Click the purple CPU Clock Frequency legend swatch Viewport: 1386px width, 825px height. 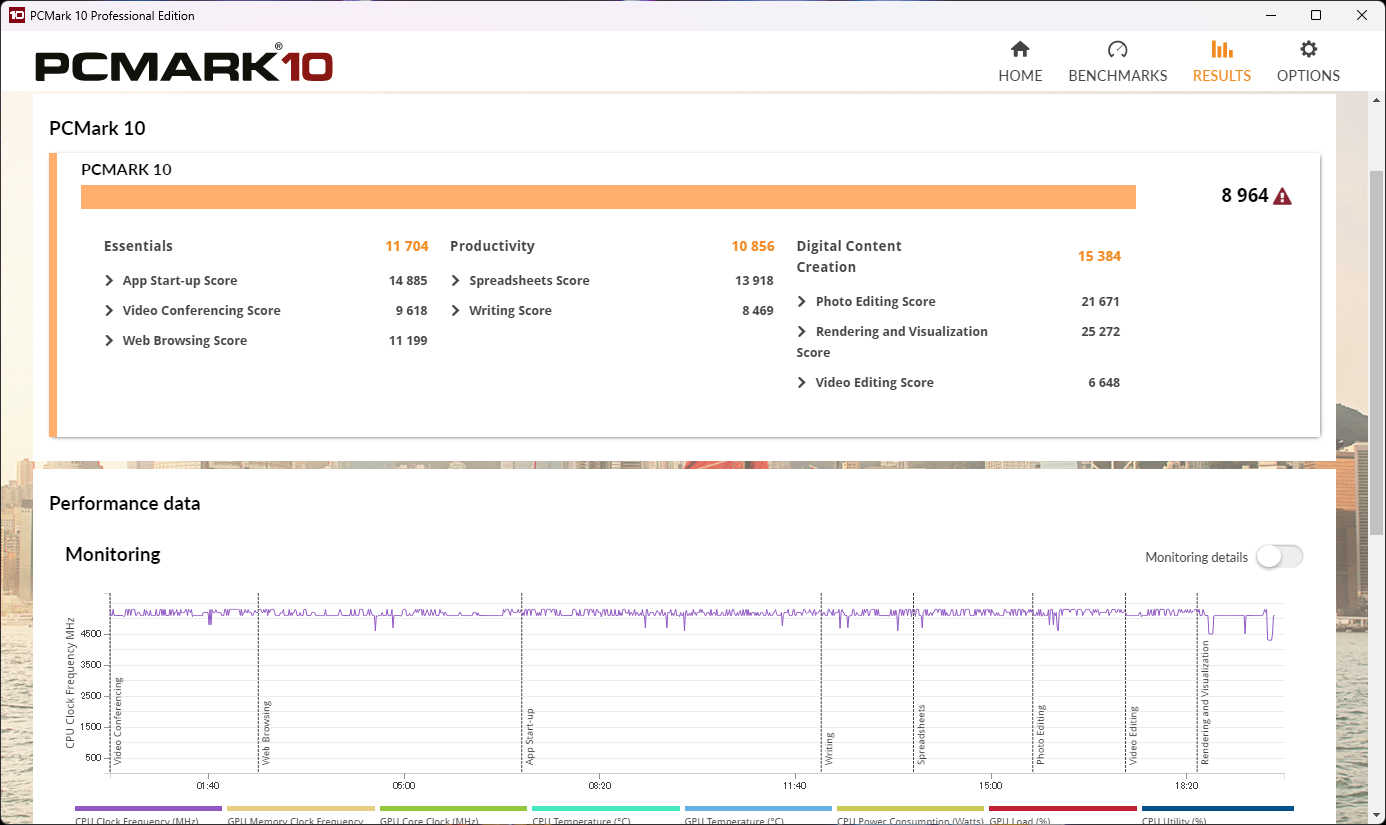[x=149, y=809]
